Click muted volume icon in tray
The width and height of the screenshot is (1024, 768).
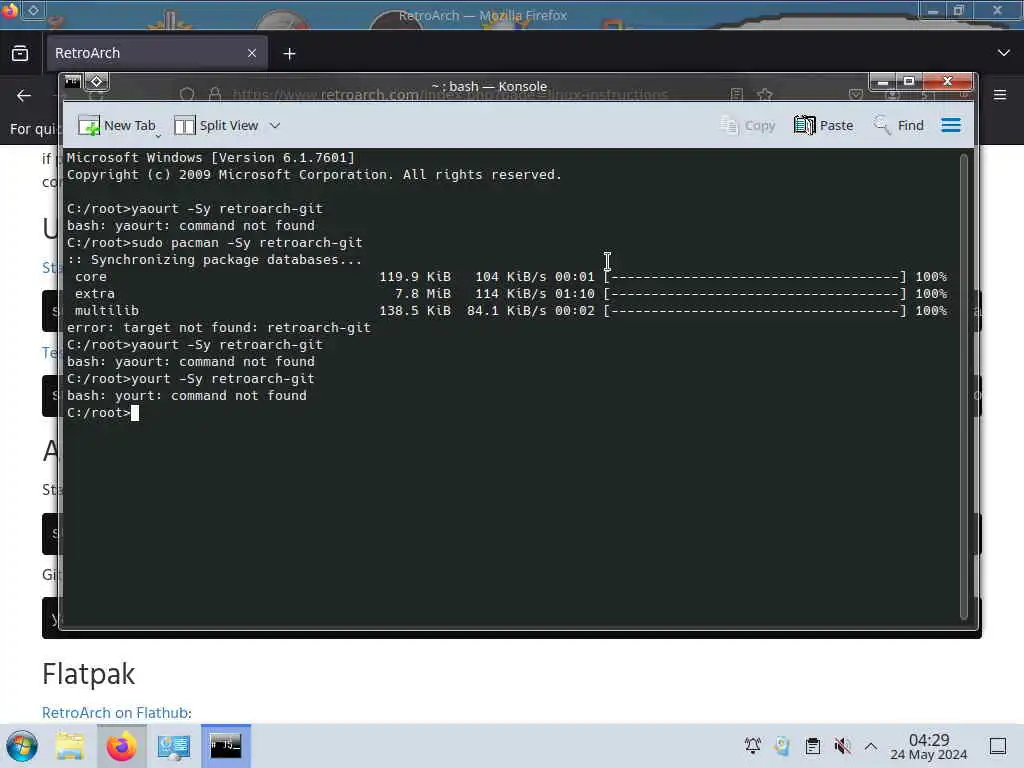(842, 746)
